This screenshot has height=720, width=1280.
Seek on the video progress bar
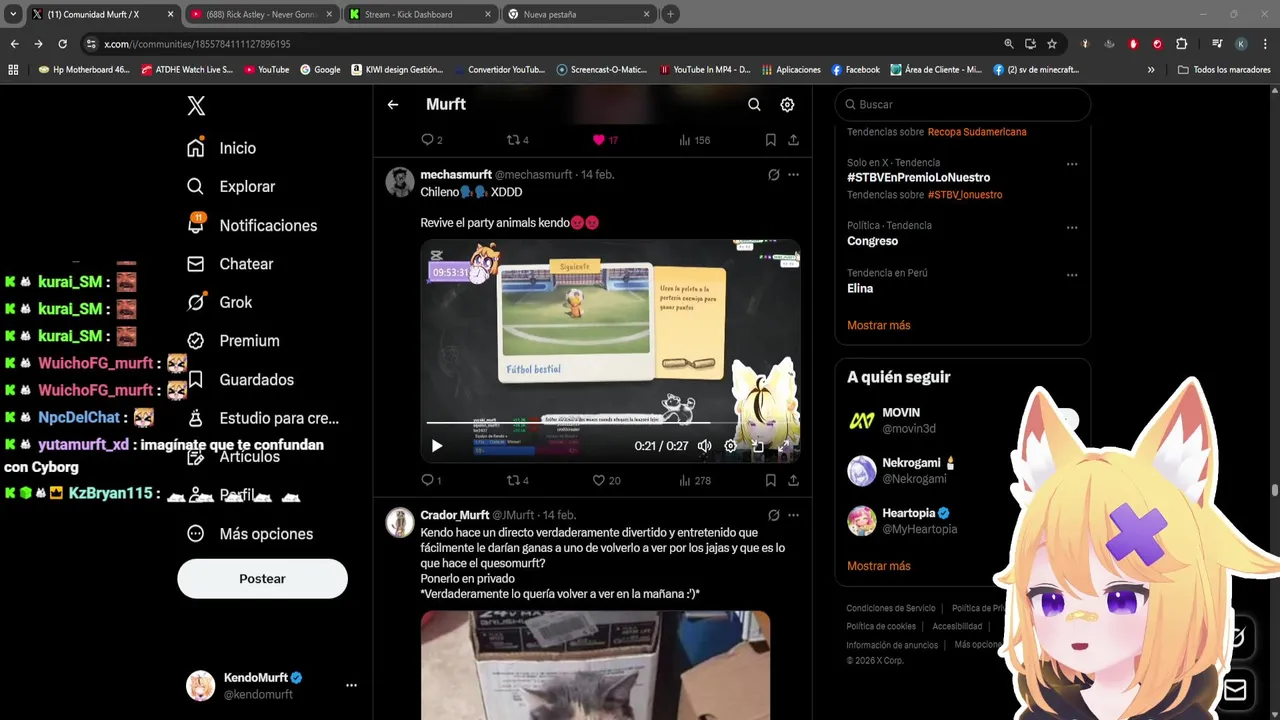click(x=610, y=424)
